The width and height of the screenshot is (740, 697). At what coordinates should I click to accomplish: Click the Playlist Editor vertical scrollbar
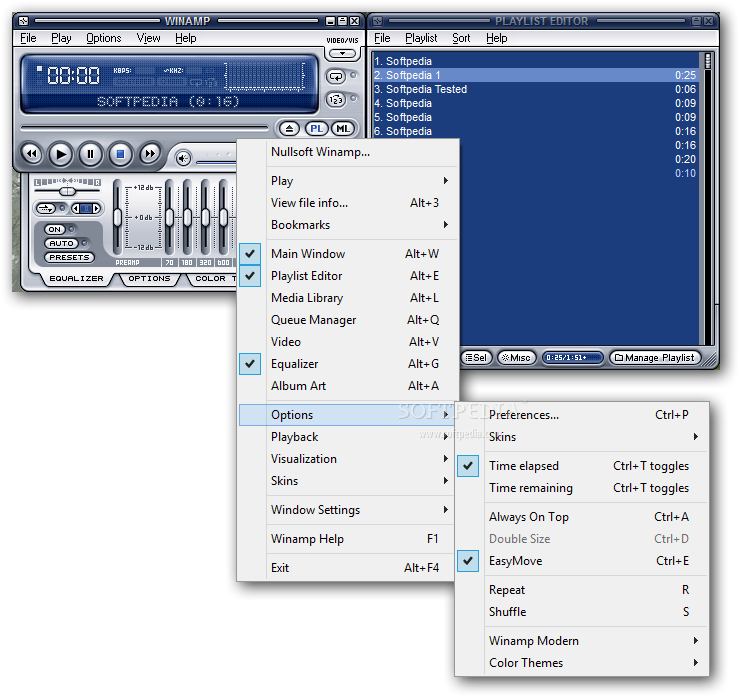(707, 198)
